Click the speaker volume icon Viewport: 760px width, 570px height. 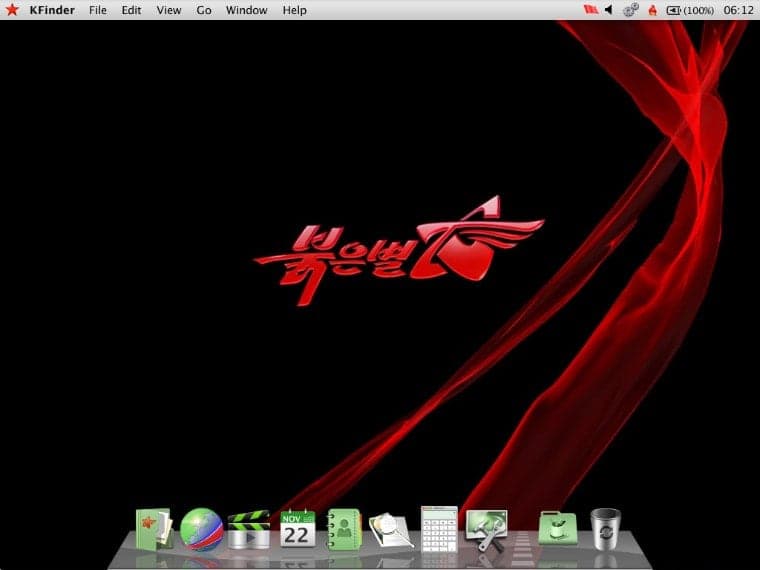point(609,10)
